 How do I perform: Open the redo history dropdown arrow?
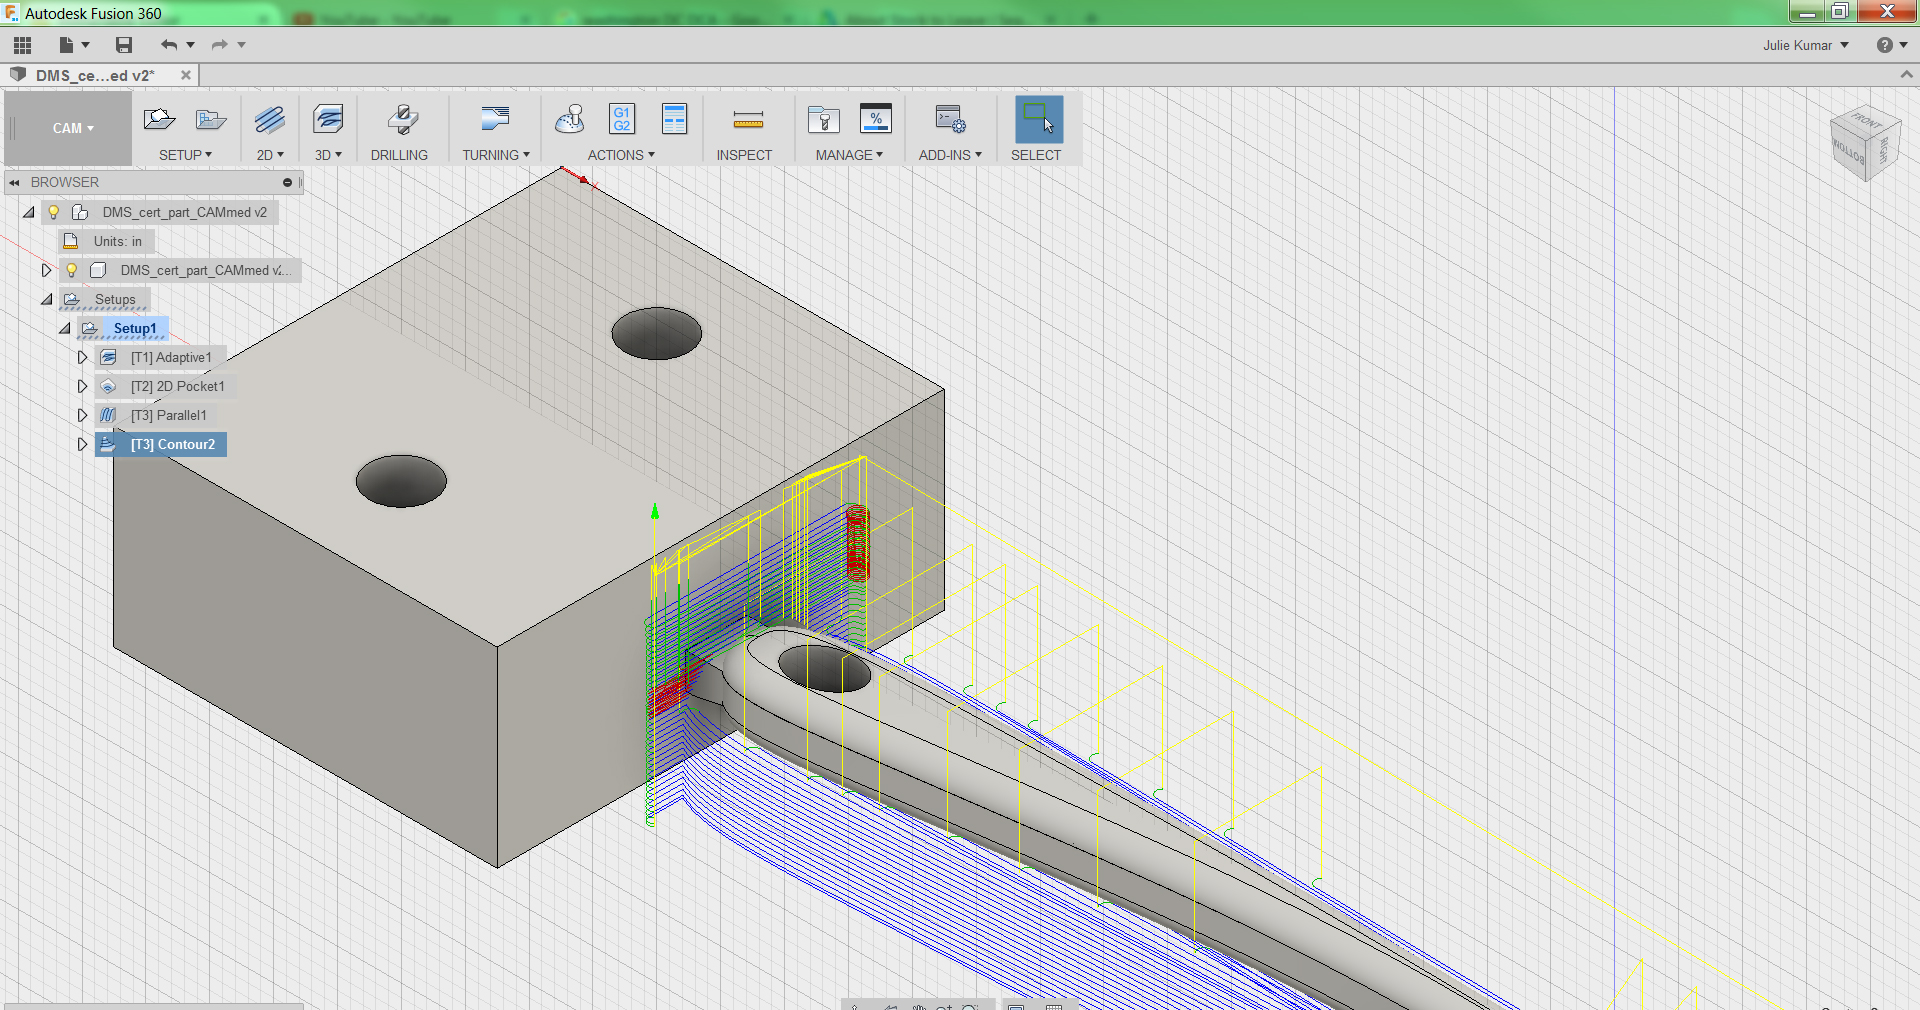(241, 45)
